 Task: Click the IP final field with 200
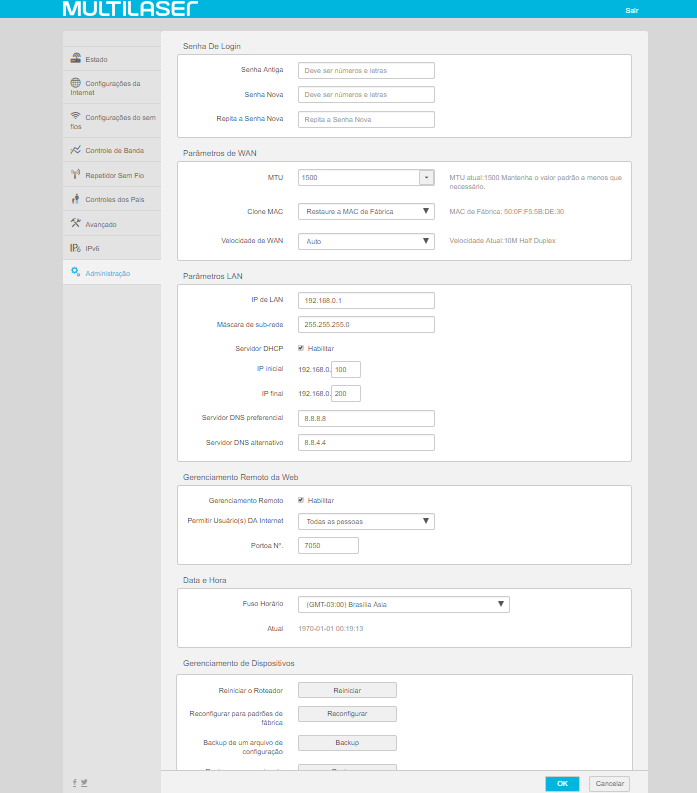point(346,393)
